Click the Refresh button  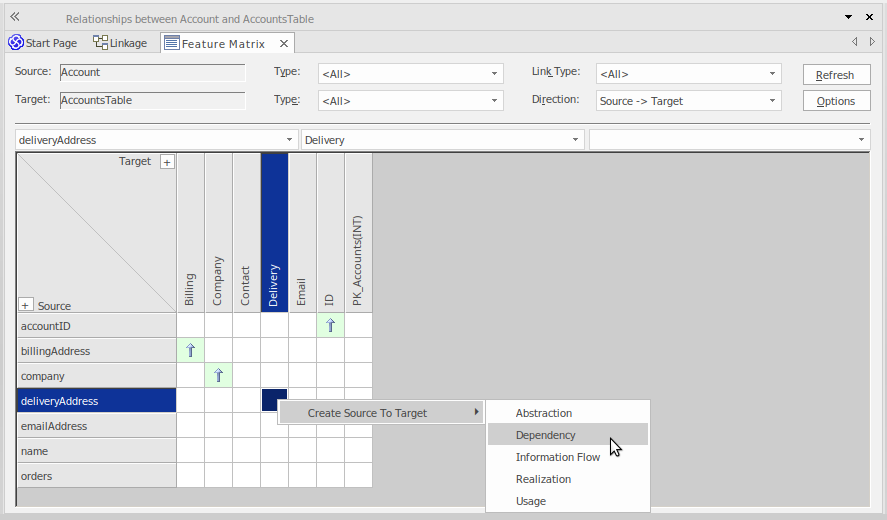[835, 75]
